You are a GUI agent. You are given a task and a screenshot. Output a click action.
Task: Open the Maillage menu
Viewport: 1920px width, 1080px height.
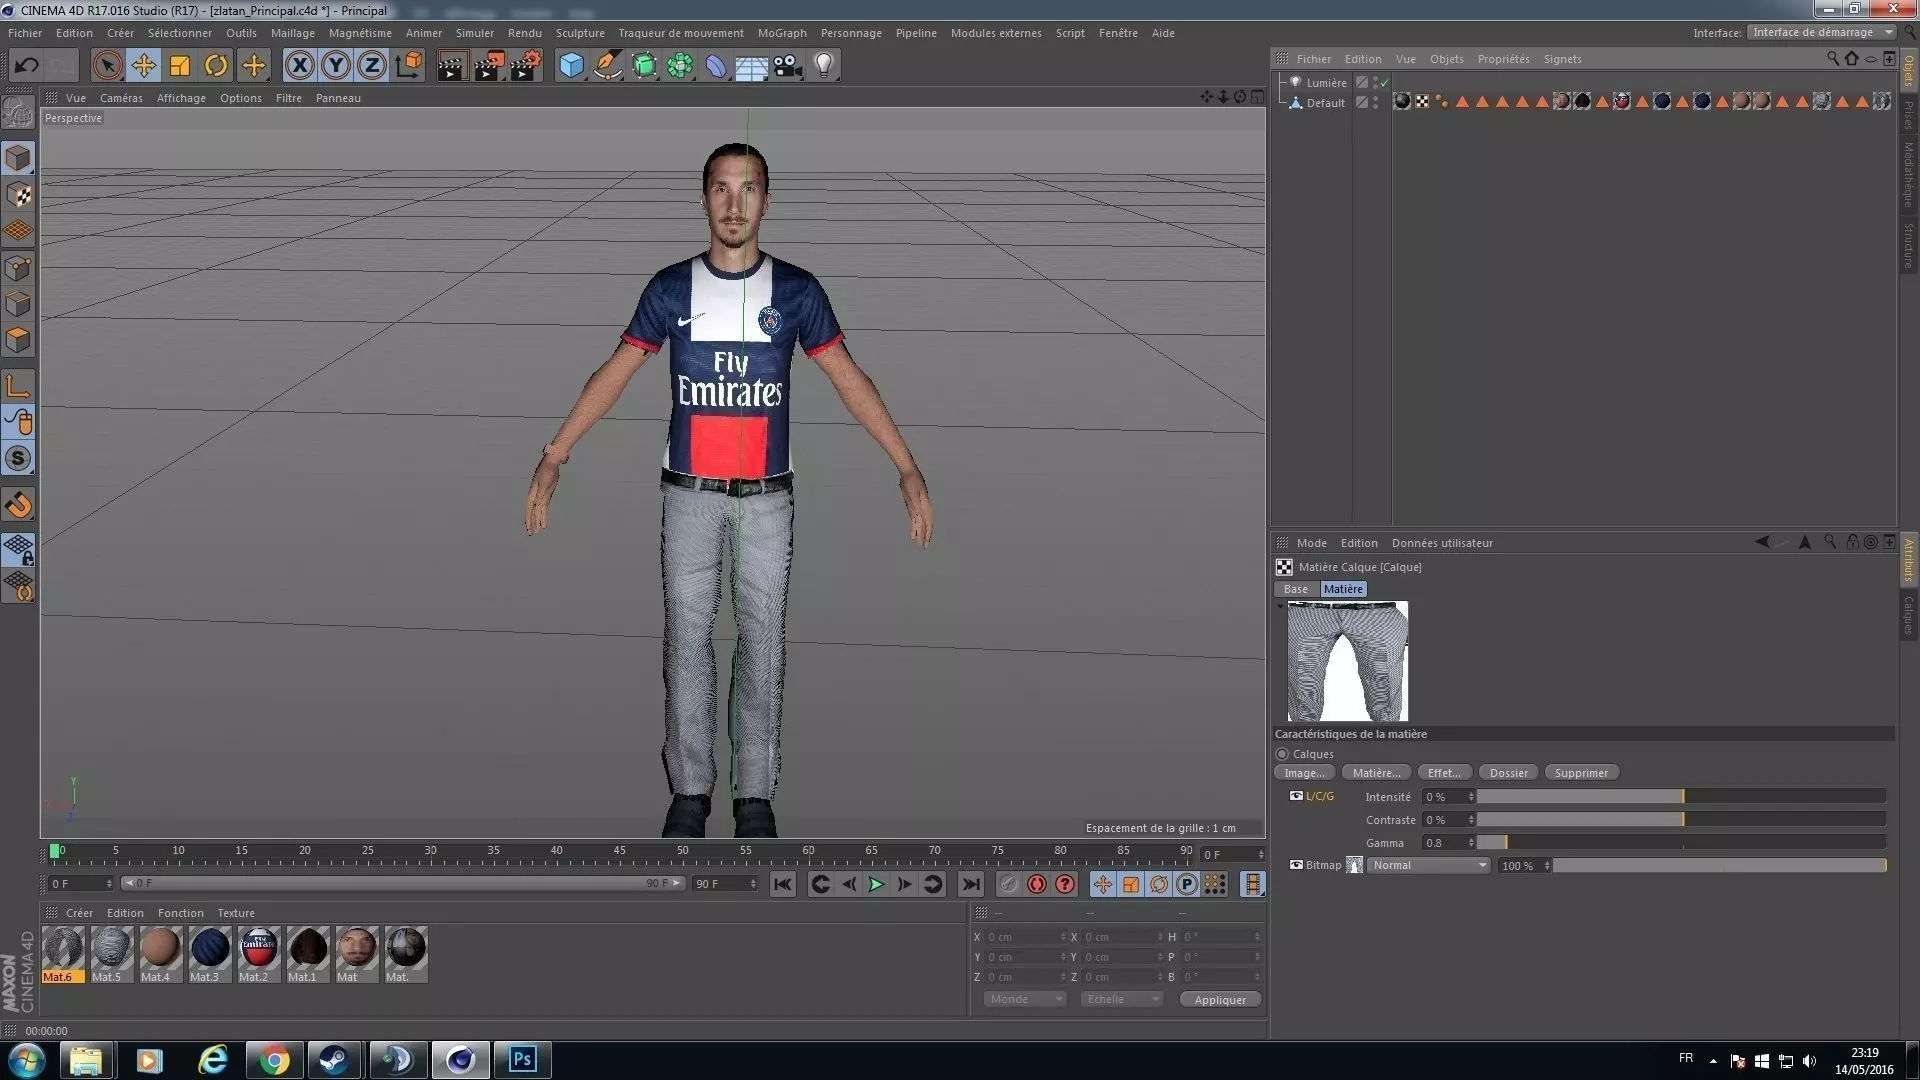pyautogui.click(x=292, y=33)
